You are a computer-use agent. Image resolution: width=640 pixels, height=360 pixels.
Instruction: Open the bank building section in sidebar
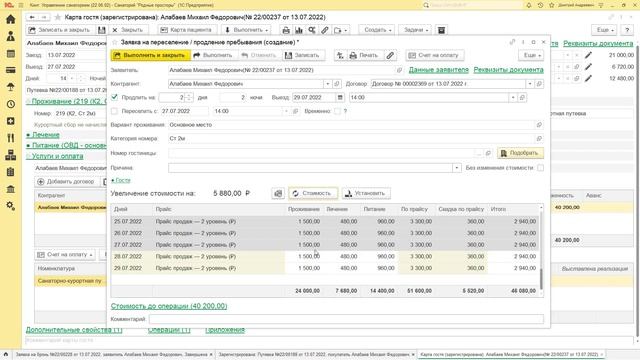coord(11,189)
